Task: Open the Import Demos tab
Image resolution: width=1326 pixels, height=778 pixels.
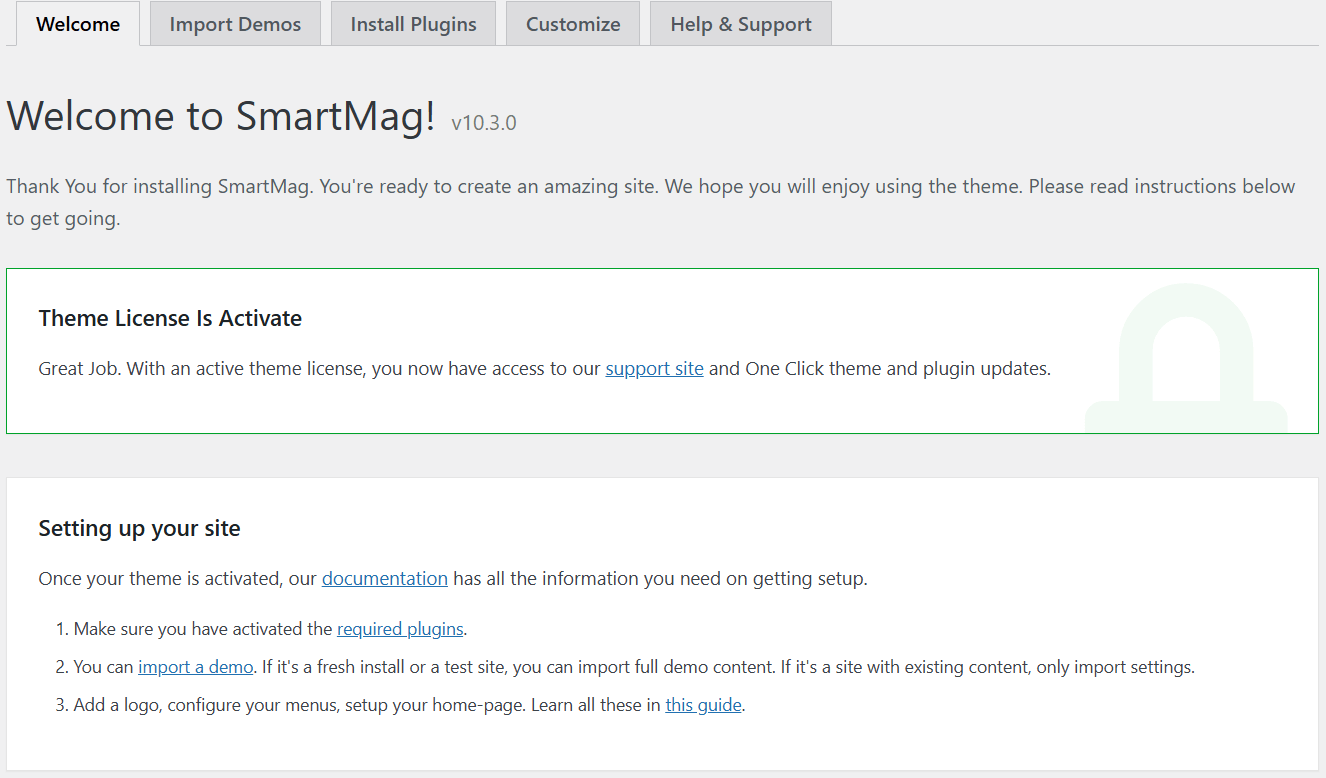Action: 235,24
